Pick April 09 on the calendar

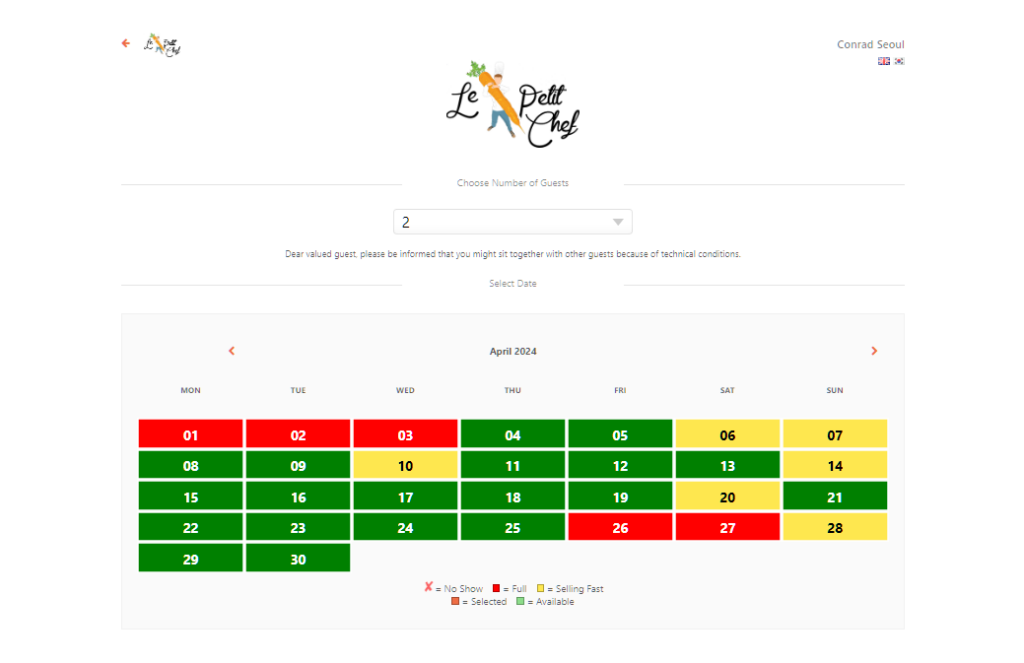pos(298,464)
